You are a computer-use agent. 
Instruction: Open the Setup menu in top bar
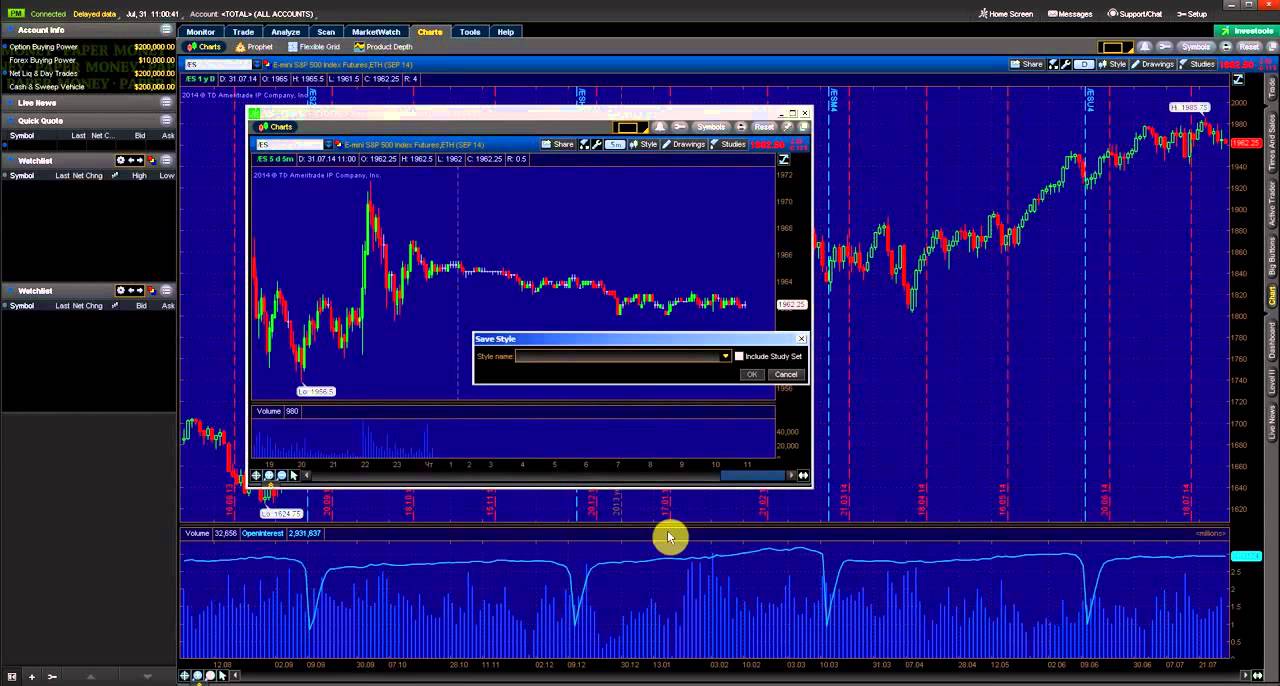click(x=1192, y=14)
